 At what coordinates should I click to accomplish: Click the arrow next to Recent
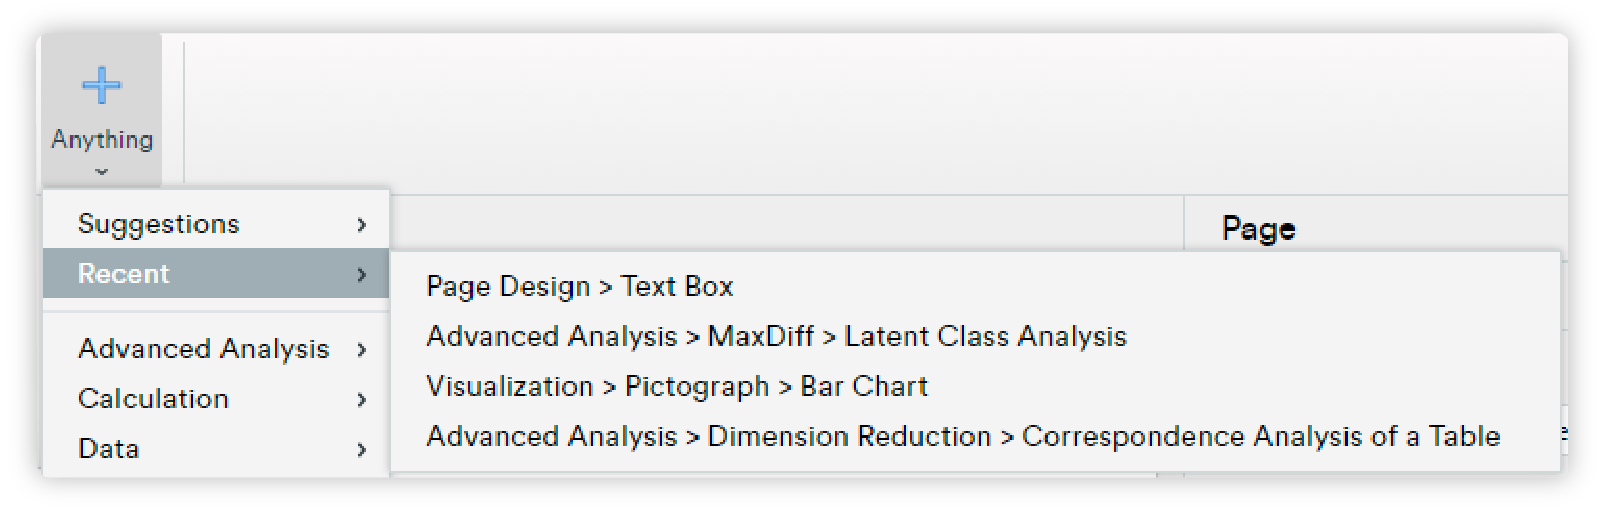[362, 274]
